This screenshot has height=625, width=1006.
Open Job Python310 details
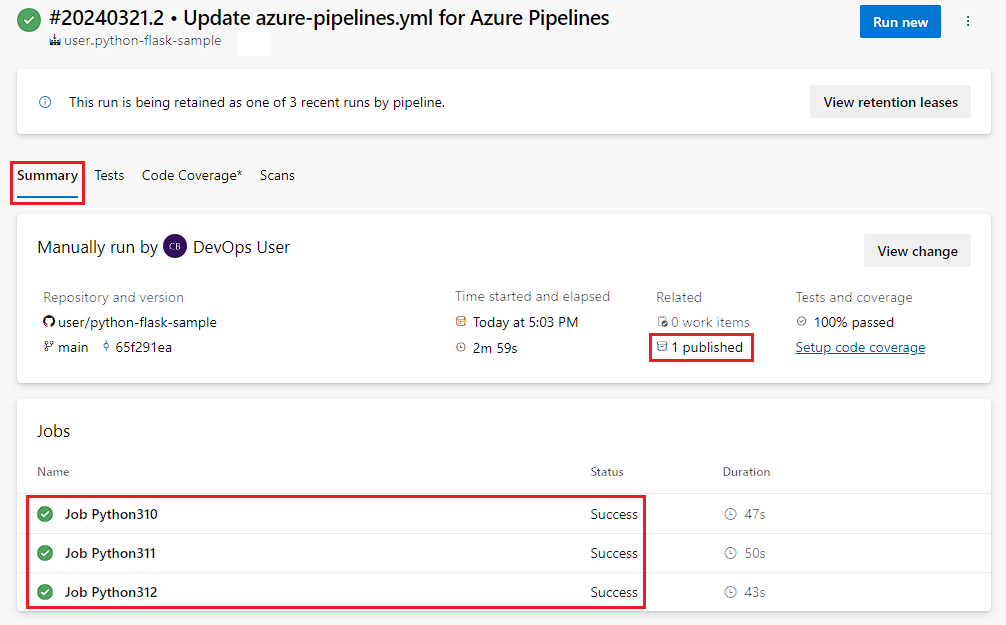[x=111, y=514]
